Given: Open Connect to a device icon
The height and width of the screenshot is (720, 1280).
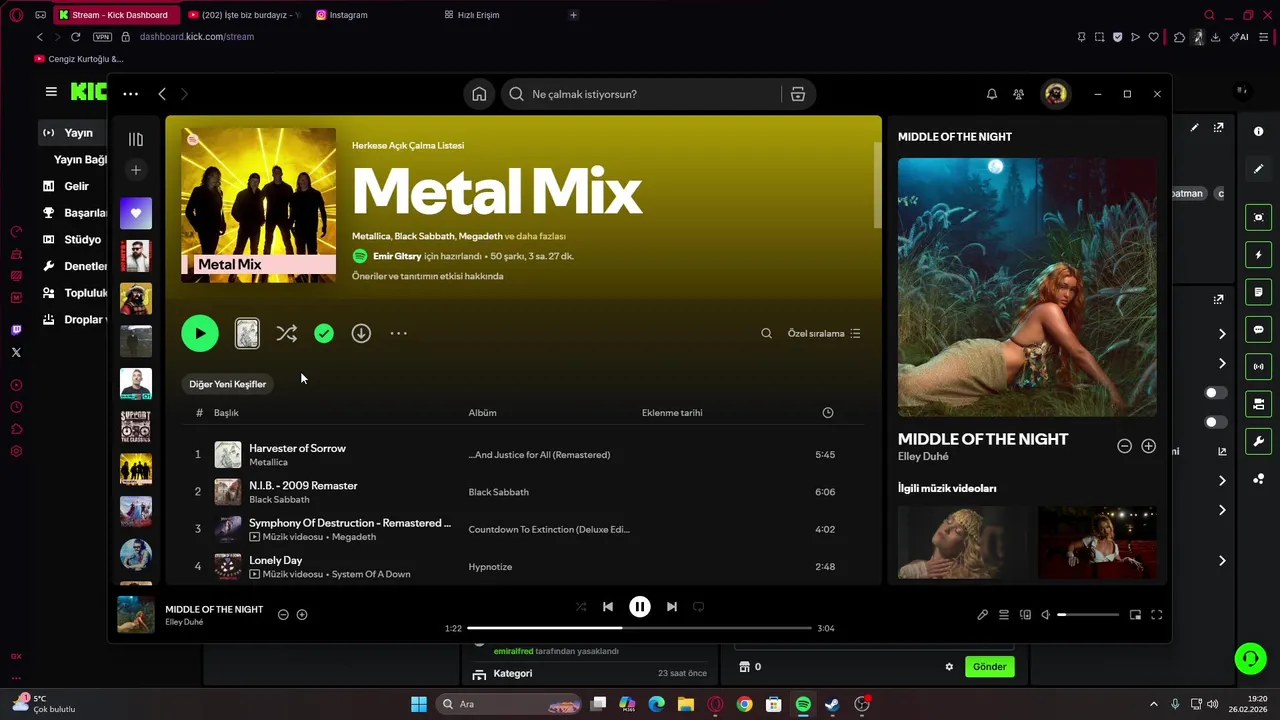Looking at the screenshot, I should [1025, 615].
